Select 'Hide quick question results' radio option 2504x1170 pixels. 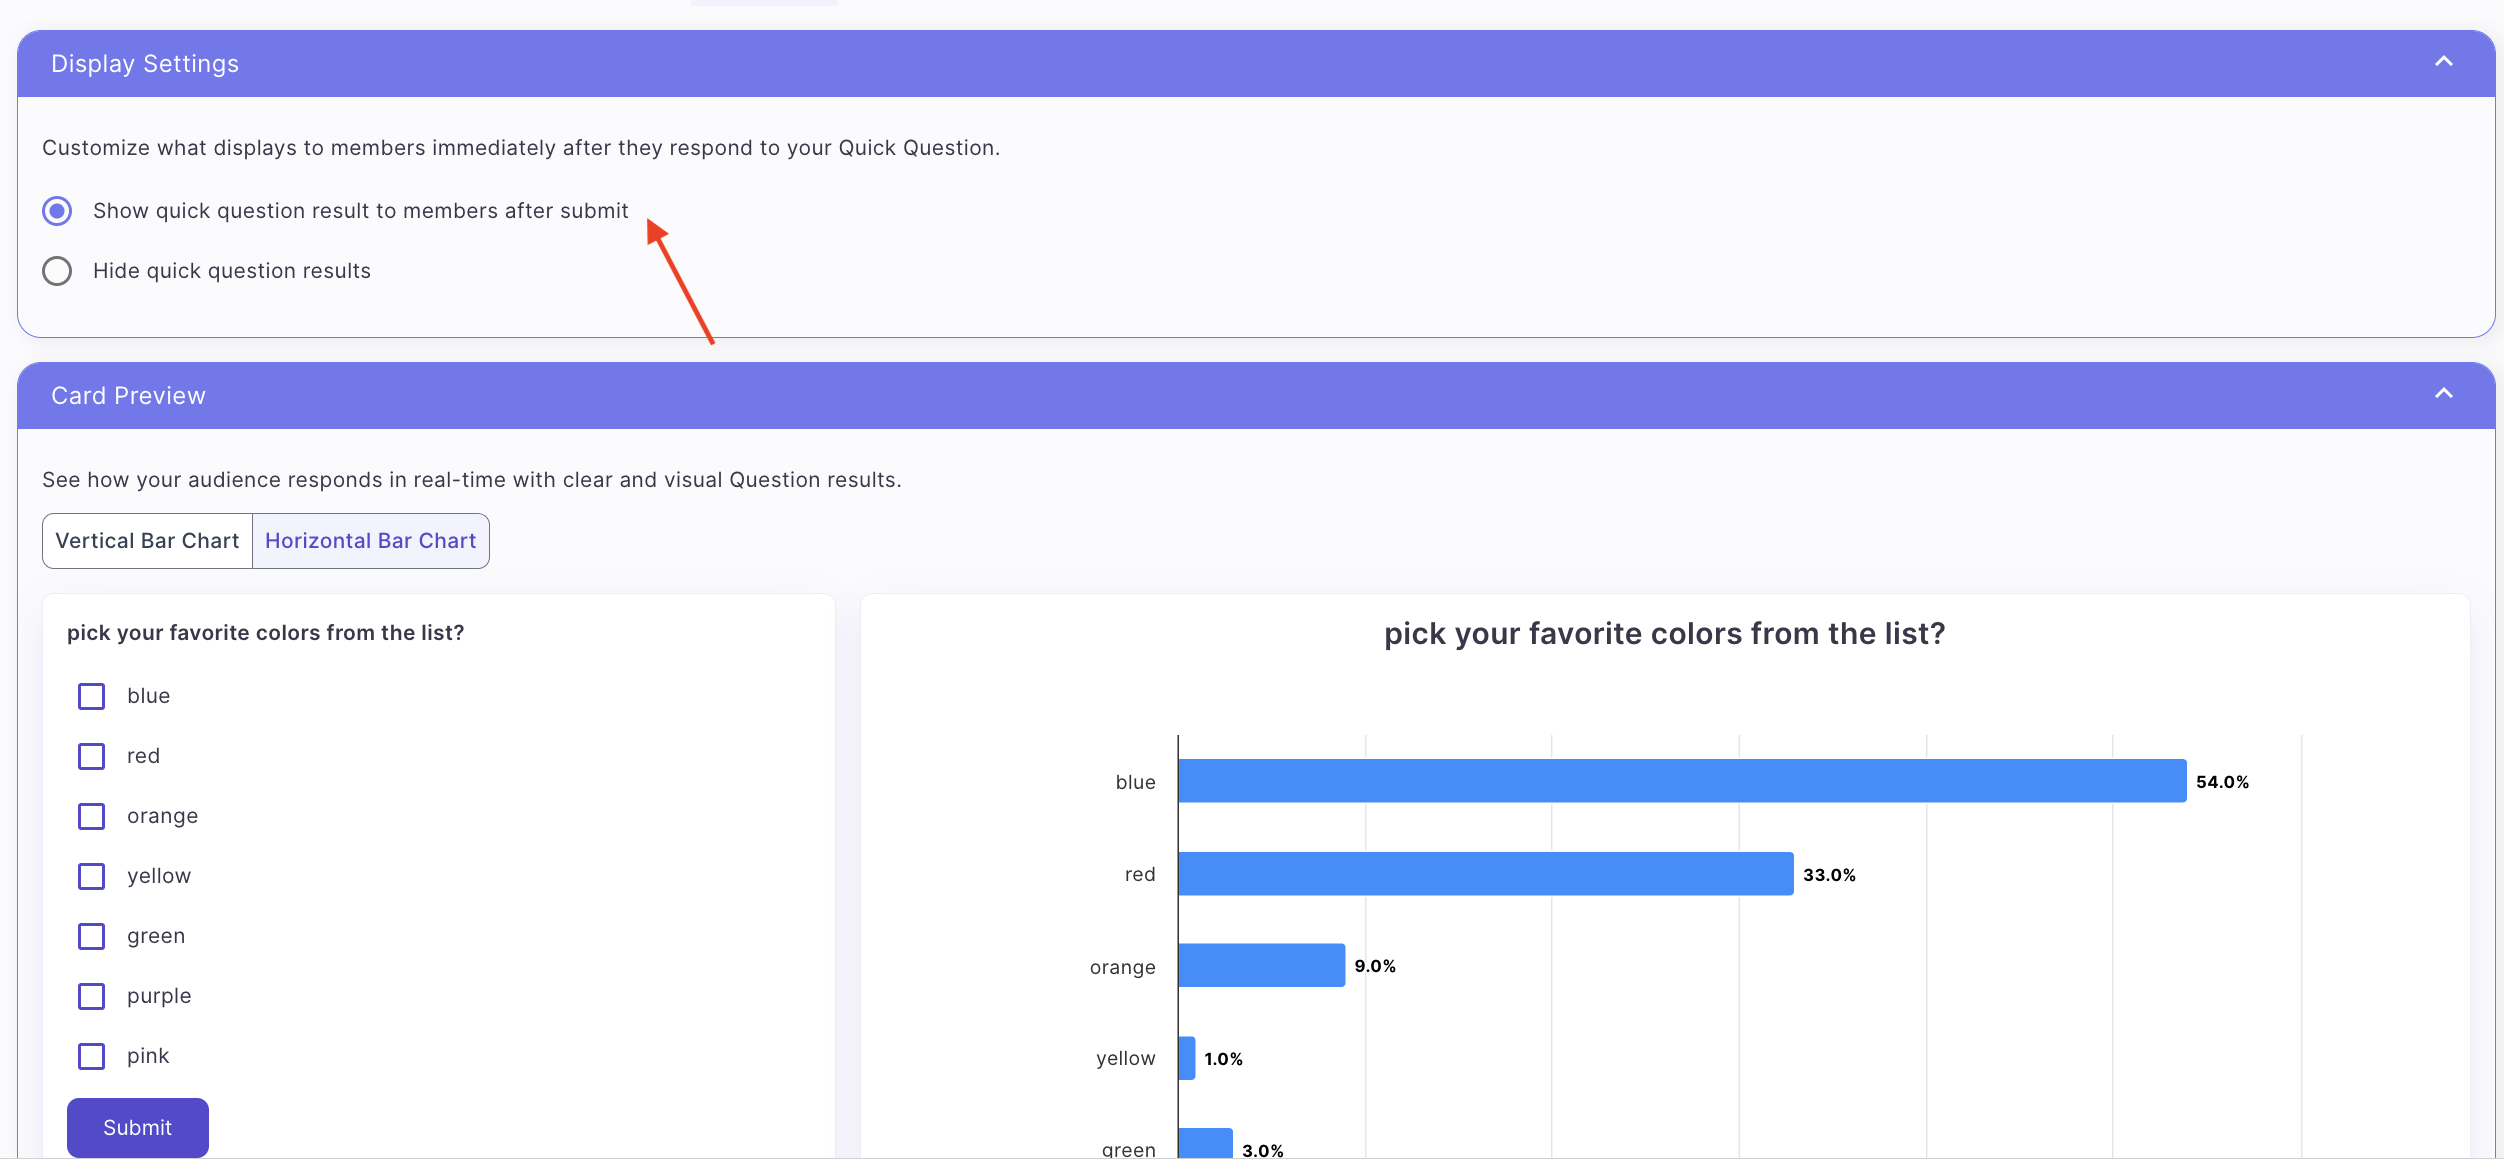point(57,271)
